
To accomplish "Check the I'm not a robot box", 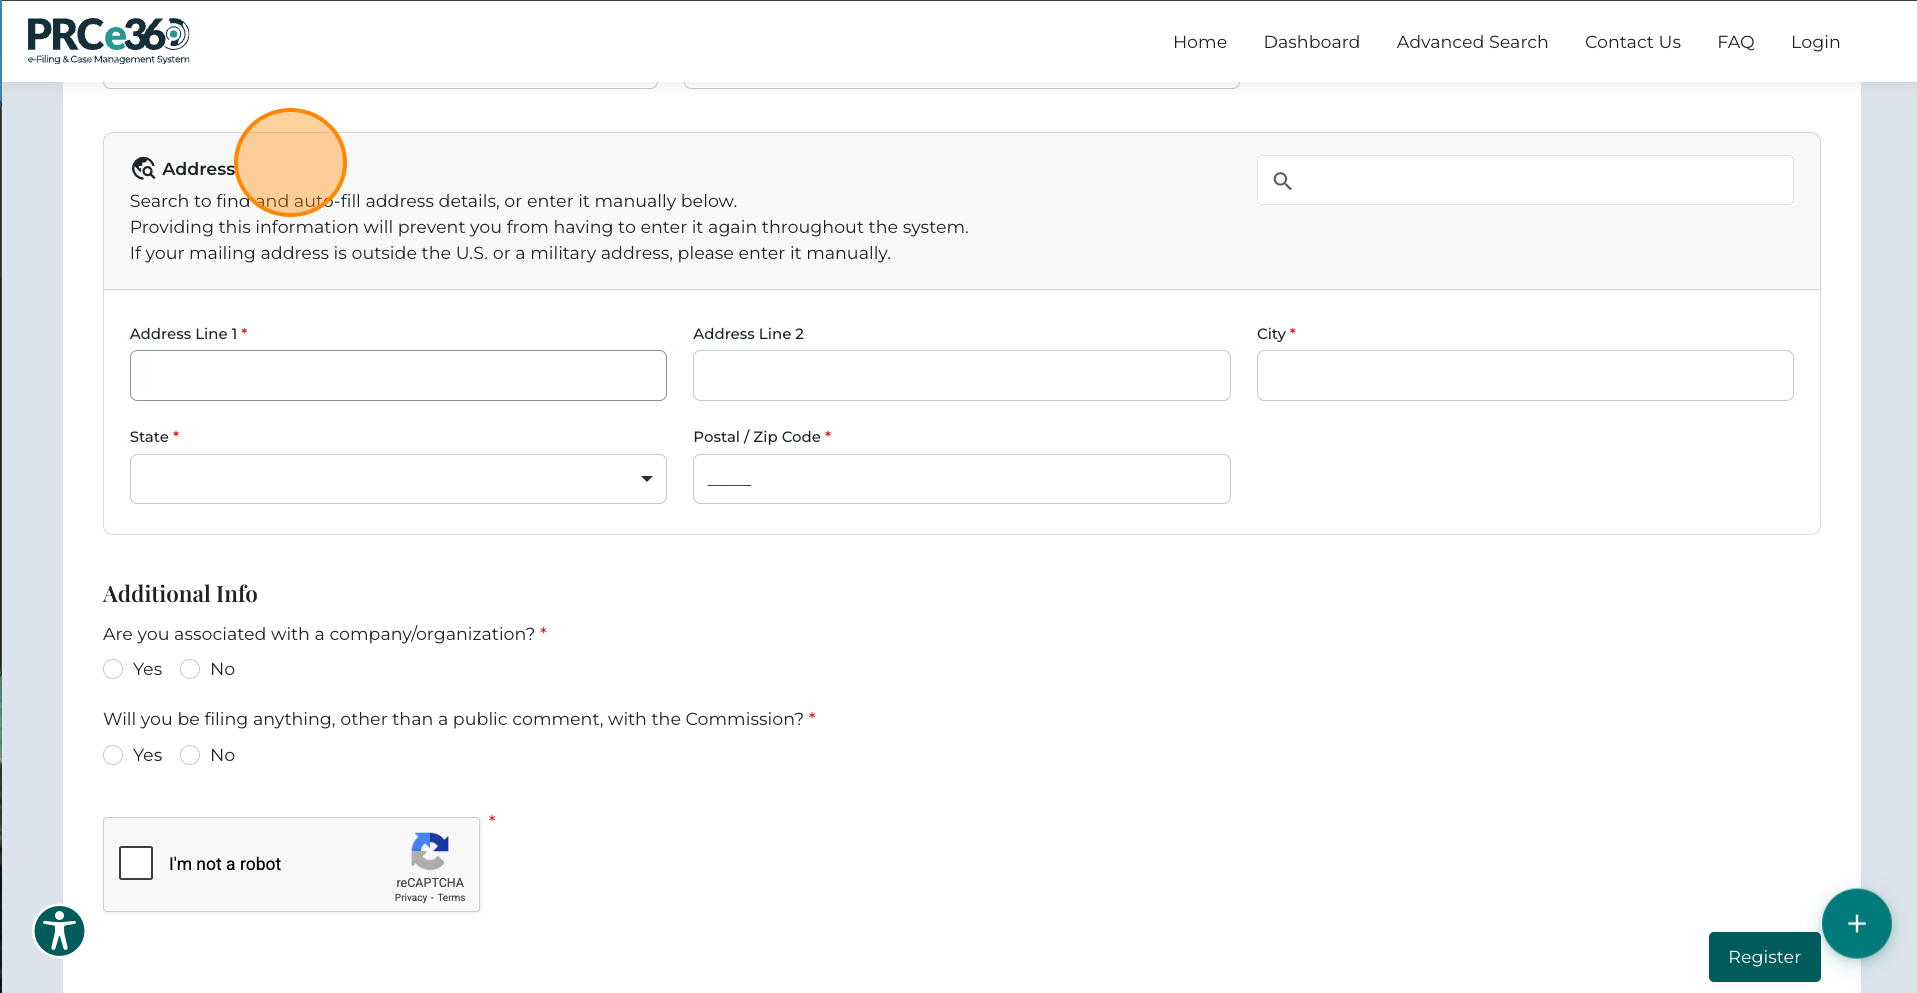I will coord(136,862).
